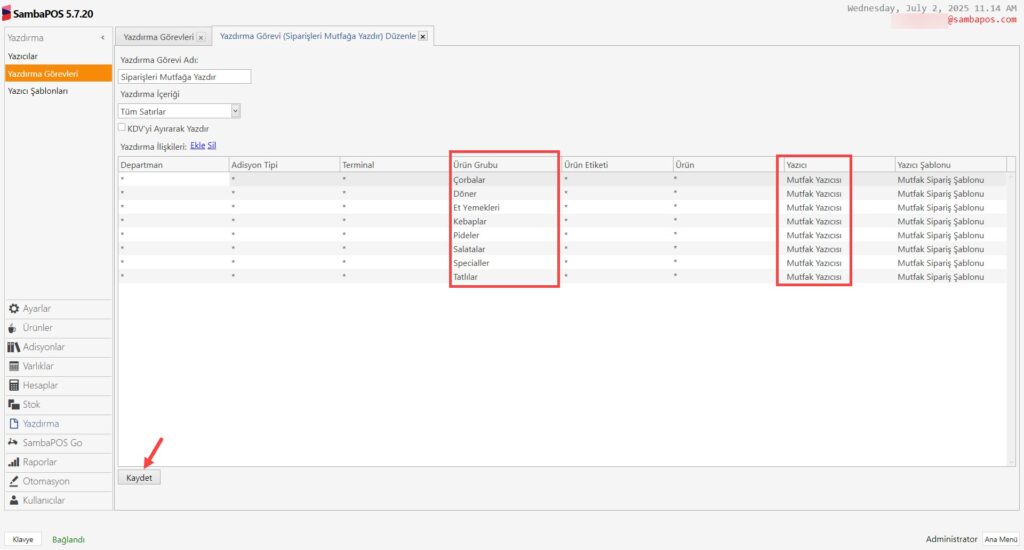Click the SambaPOS logo icon
The width and height of the screenshot is (1024, 550).
[x=7, y=13]
